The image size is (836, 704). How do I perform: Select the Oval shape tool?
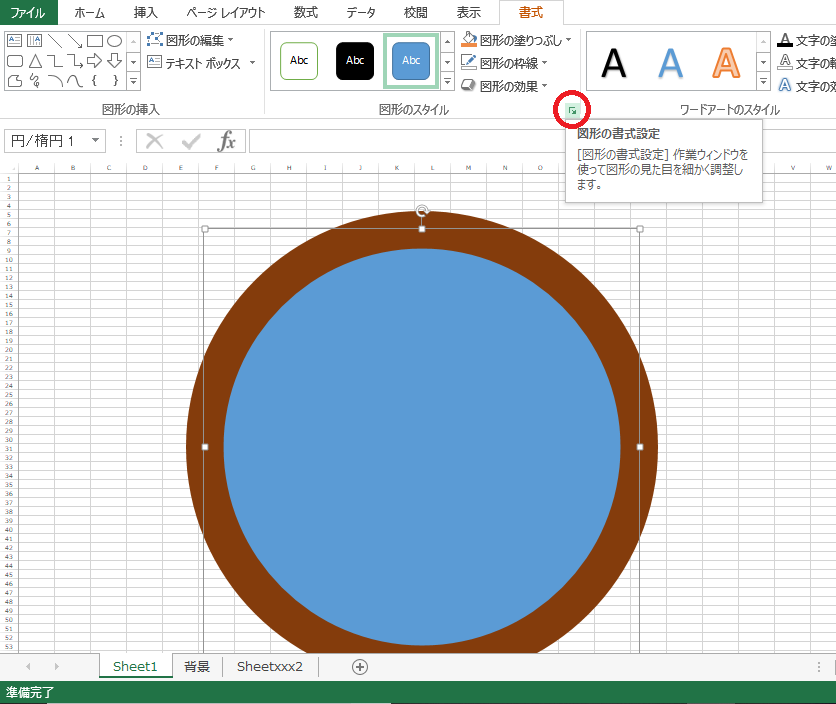pyautogui.click(x=114, y=41)
